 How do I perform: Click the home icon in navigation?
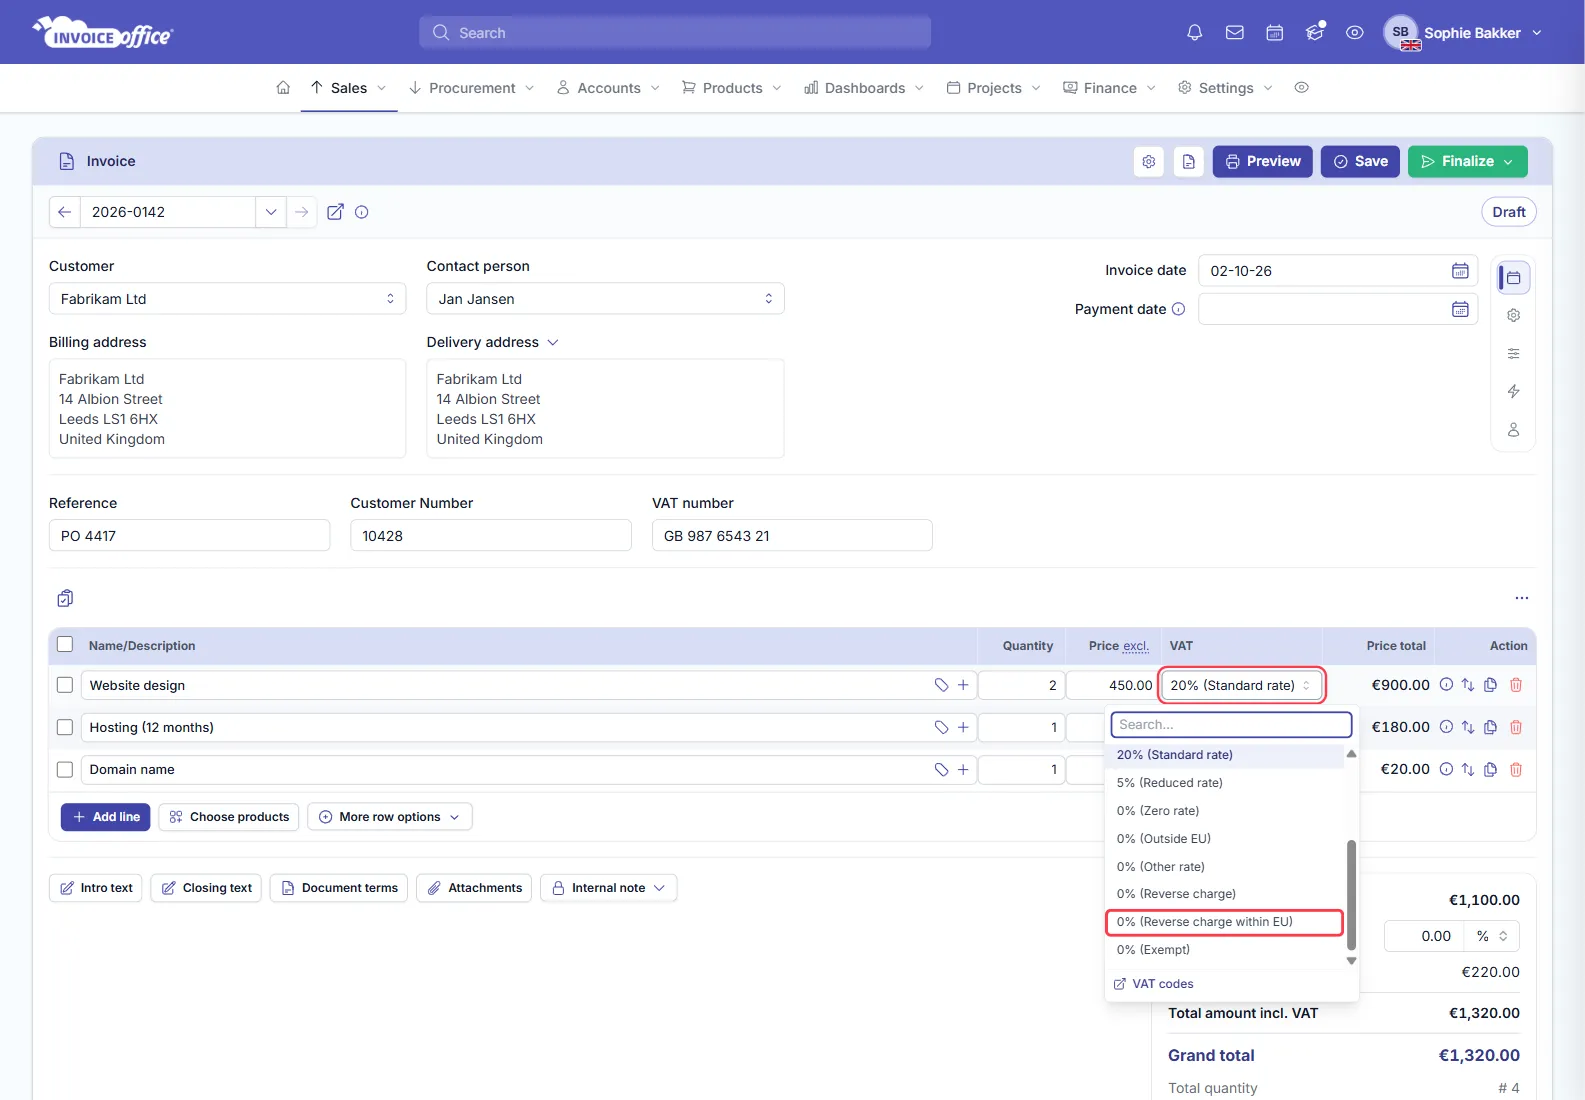283,88
